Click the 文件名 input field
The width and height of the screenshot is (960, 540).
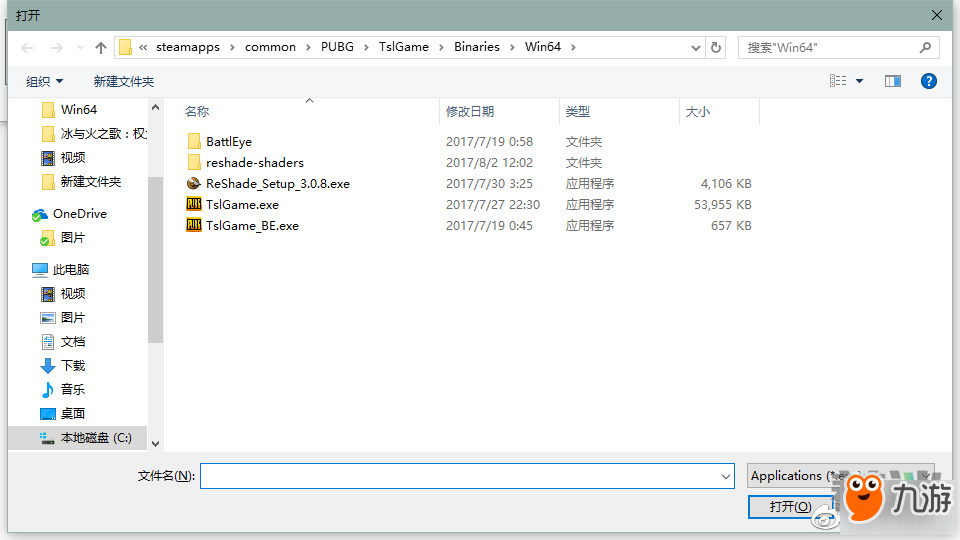coord(467,476)
